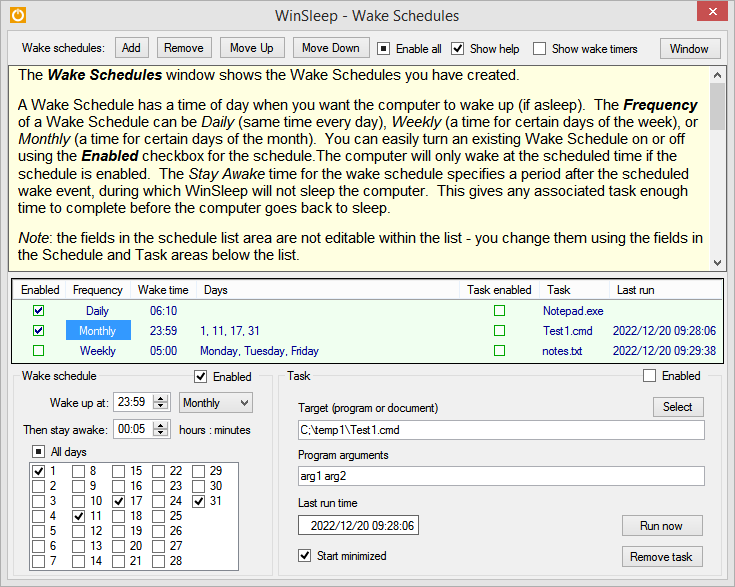Screen dimensions: 735x587
Task: Click the Run now button
Action: point(662,526)
